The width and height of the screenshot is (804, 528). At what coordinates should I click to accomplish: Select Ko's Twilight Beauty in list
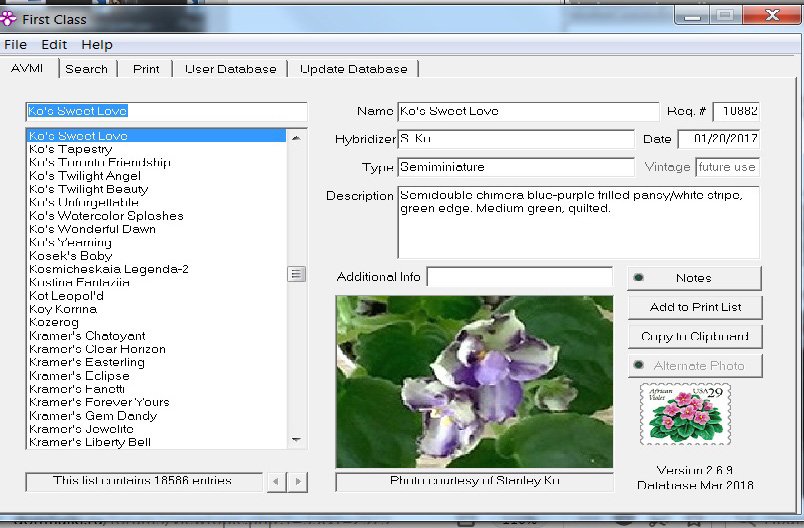coord(156,189)
